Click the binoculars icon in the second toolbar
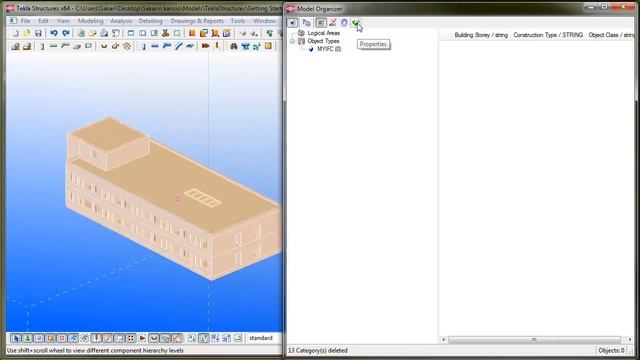 pos(233,47)
